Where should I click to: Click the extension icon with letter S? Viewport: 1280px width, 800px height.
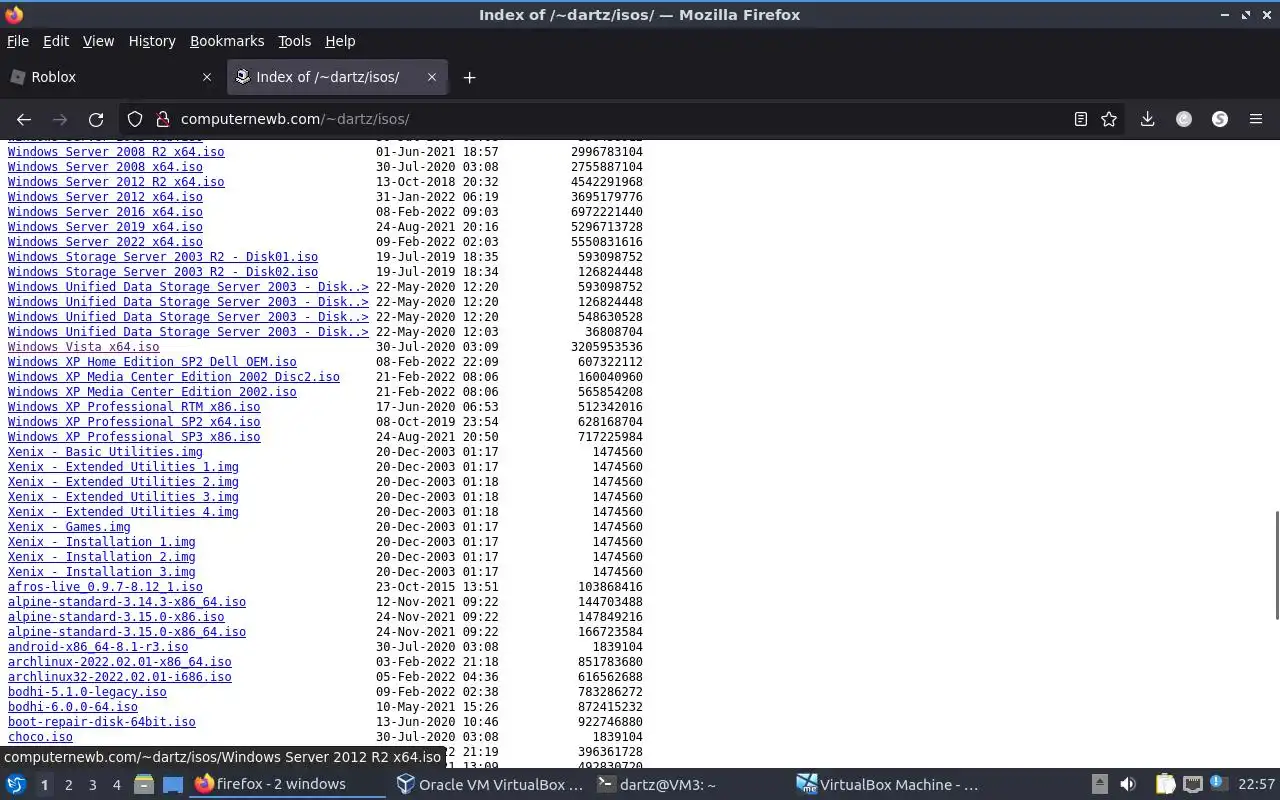[x=1220, y=119]
